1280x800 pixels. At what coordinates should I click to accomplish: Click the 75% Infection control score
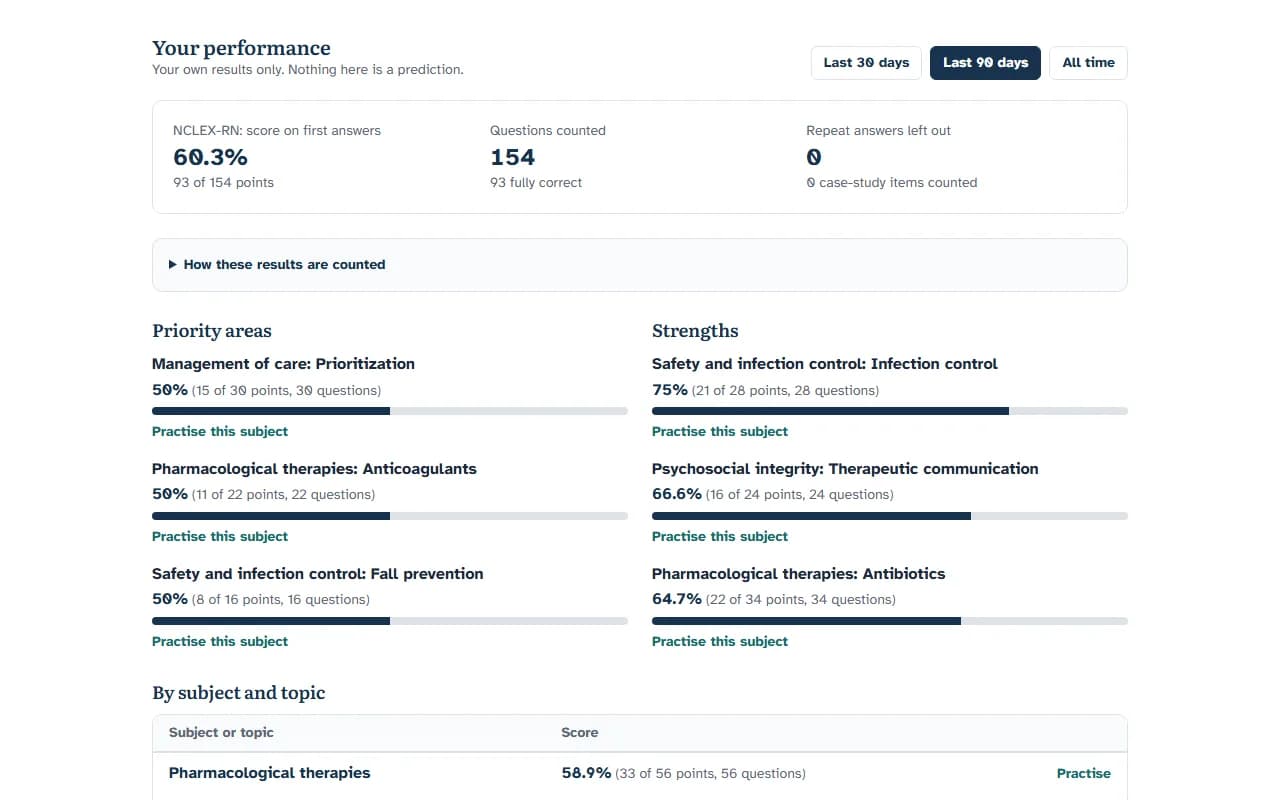point(670,390)
